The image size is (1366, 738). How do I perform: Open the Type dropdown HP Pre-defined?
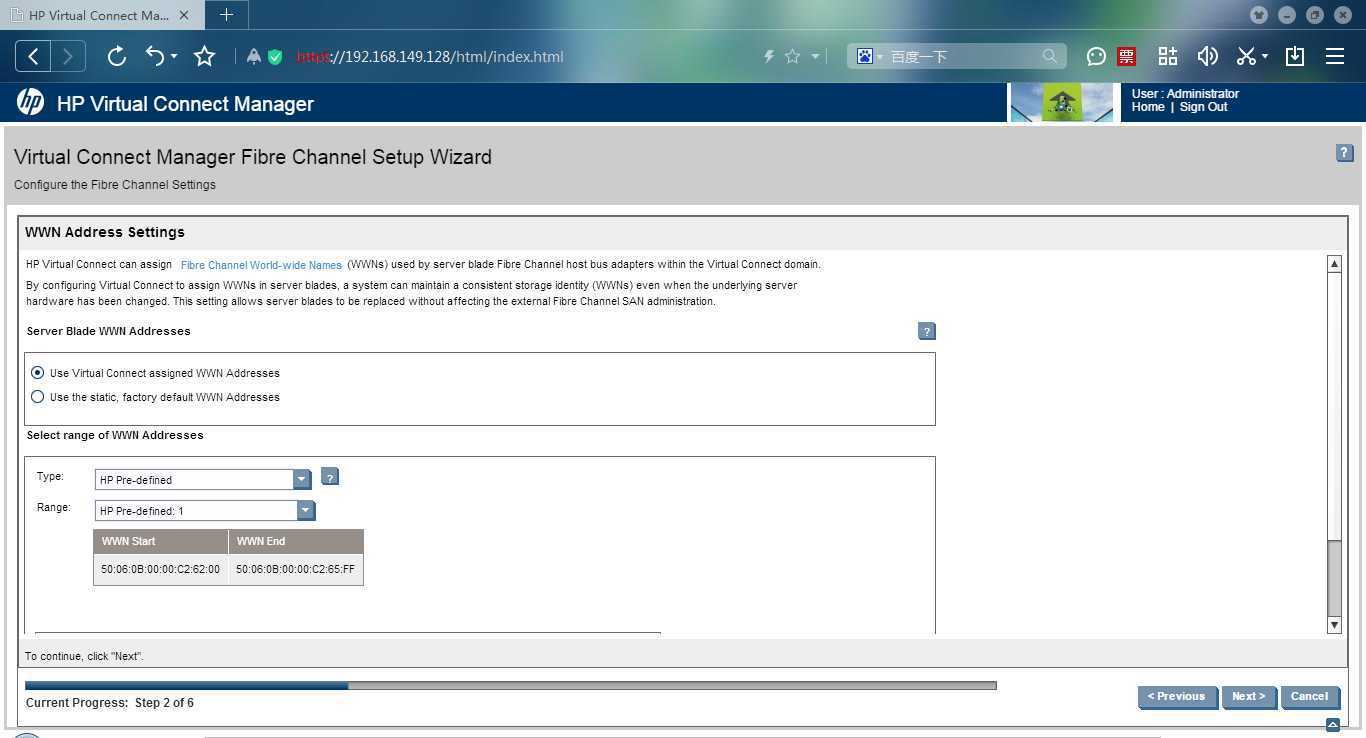203,479
